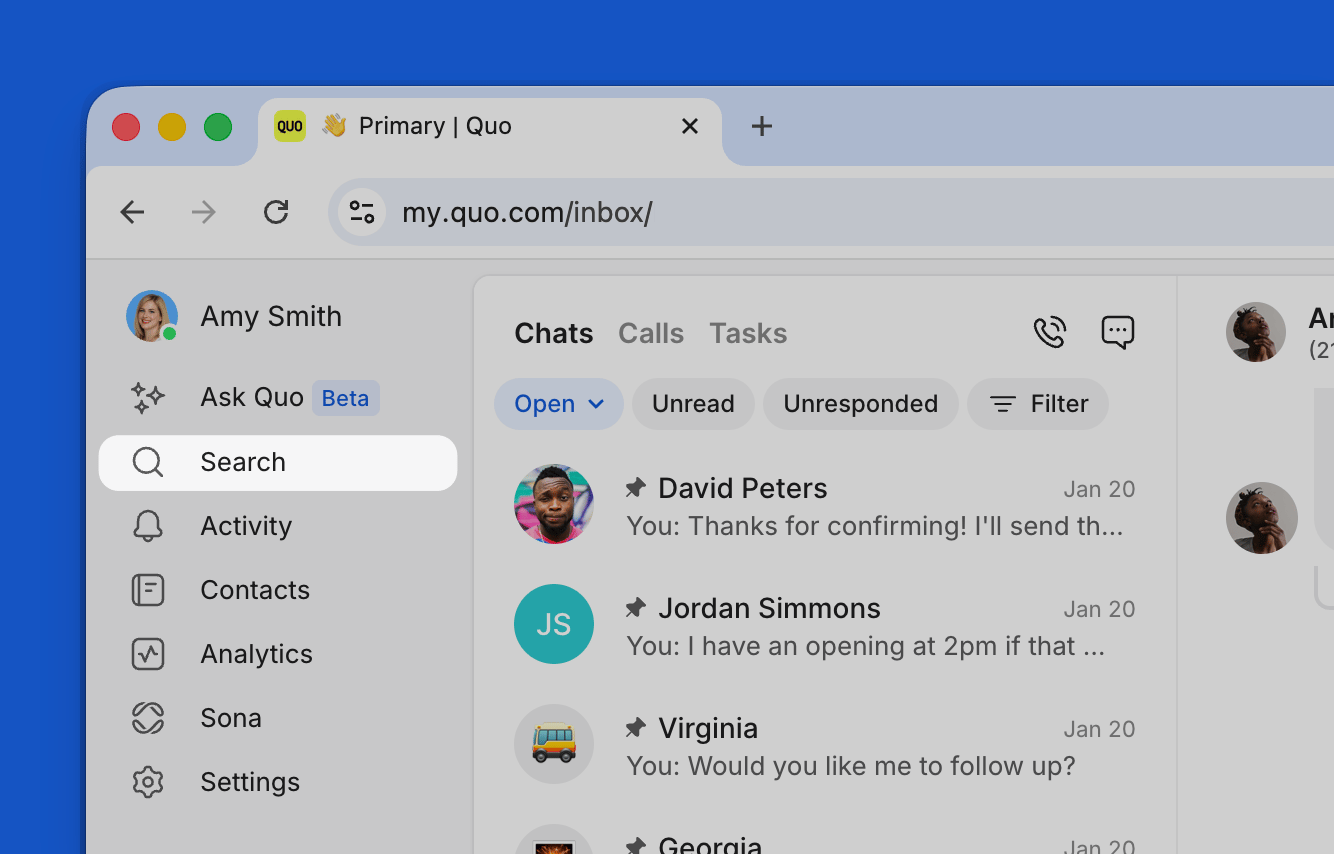Click Virginia's bus emoji avatar
The image size is (1334, 854).
coord(554,744)
